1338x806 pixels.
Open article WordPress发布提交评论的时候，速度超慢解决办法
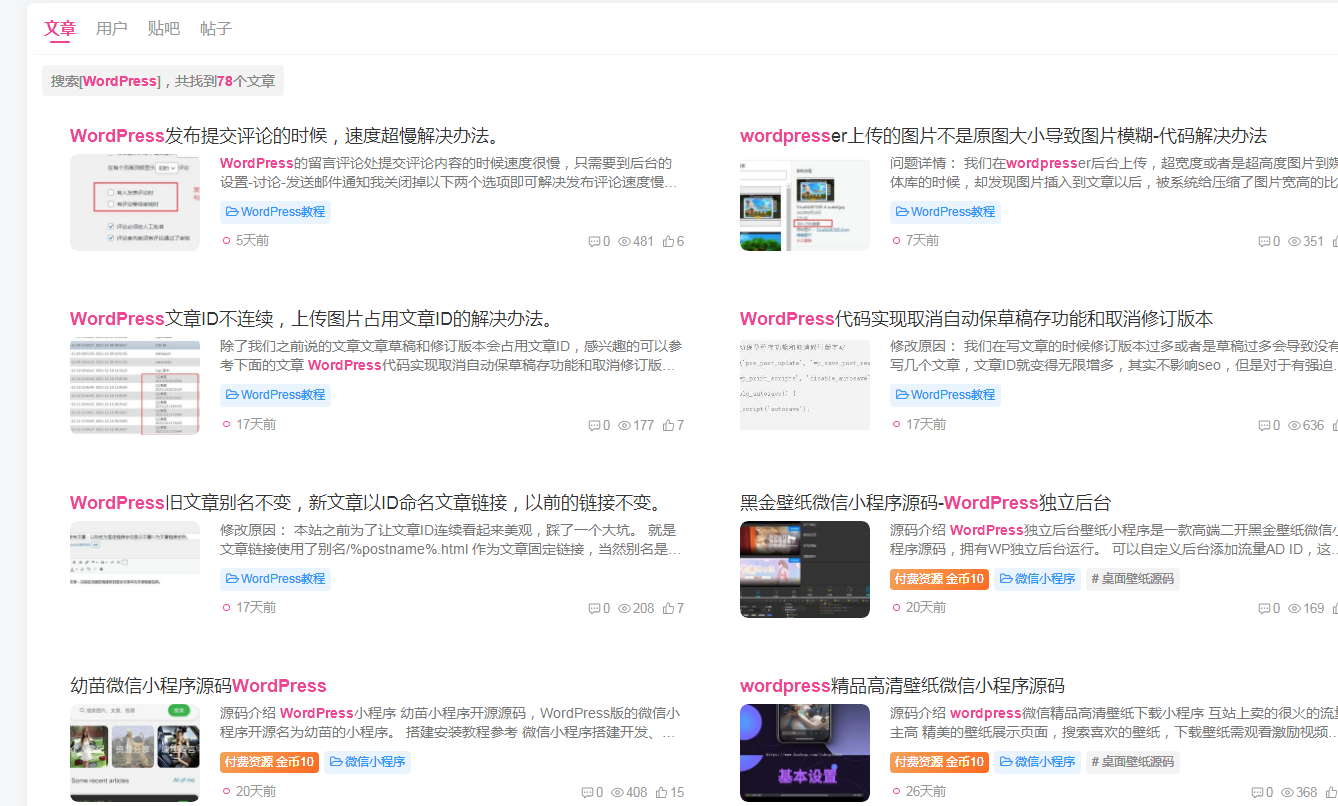pyautogui.click(x=285, y=136)
